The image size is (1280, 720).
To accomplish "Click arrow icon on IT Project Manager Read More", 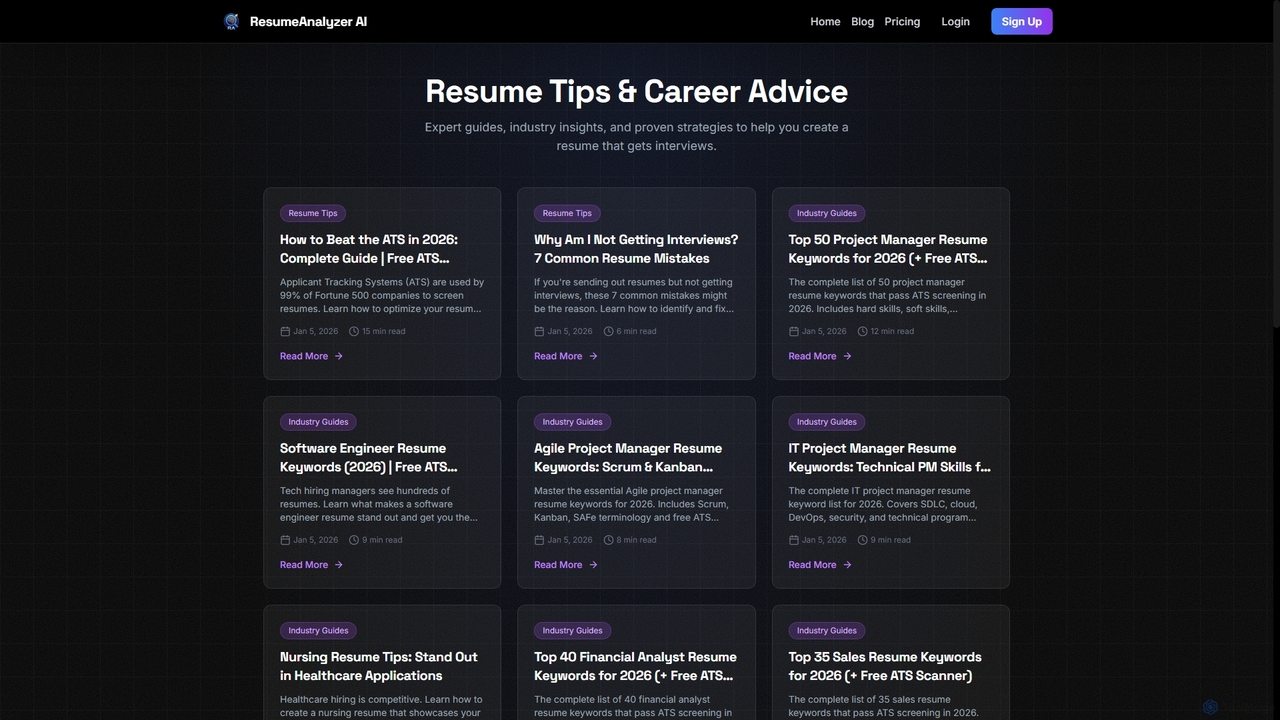I will (x=847, y=565).
